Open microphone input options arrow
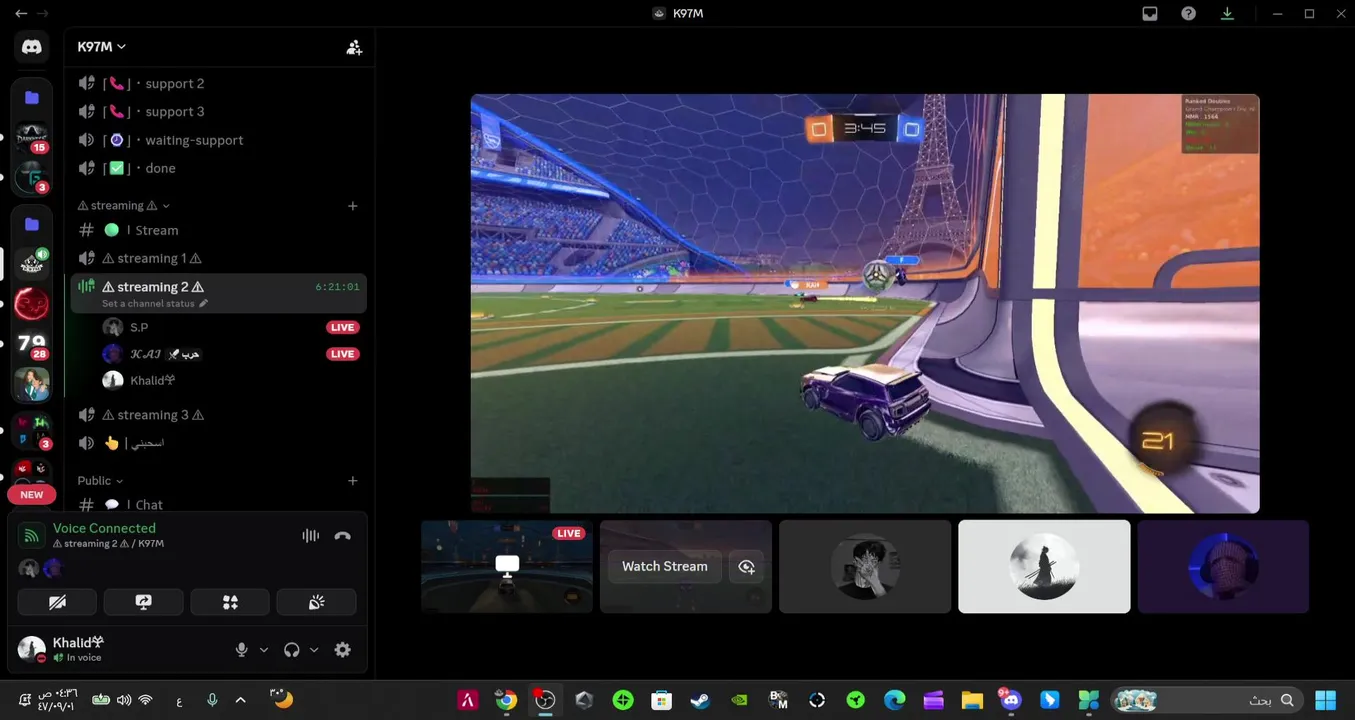 pyautogui.click(x=264, y=650)
